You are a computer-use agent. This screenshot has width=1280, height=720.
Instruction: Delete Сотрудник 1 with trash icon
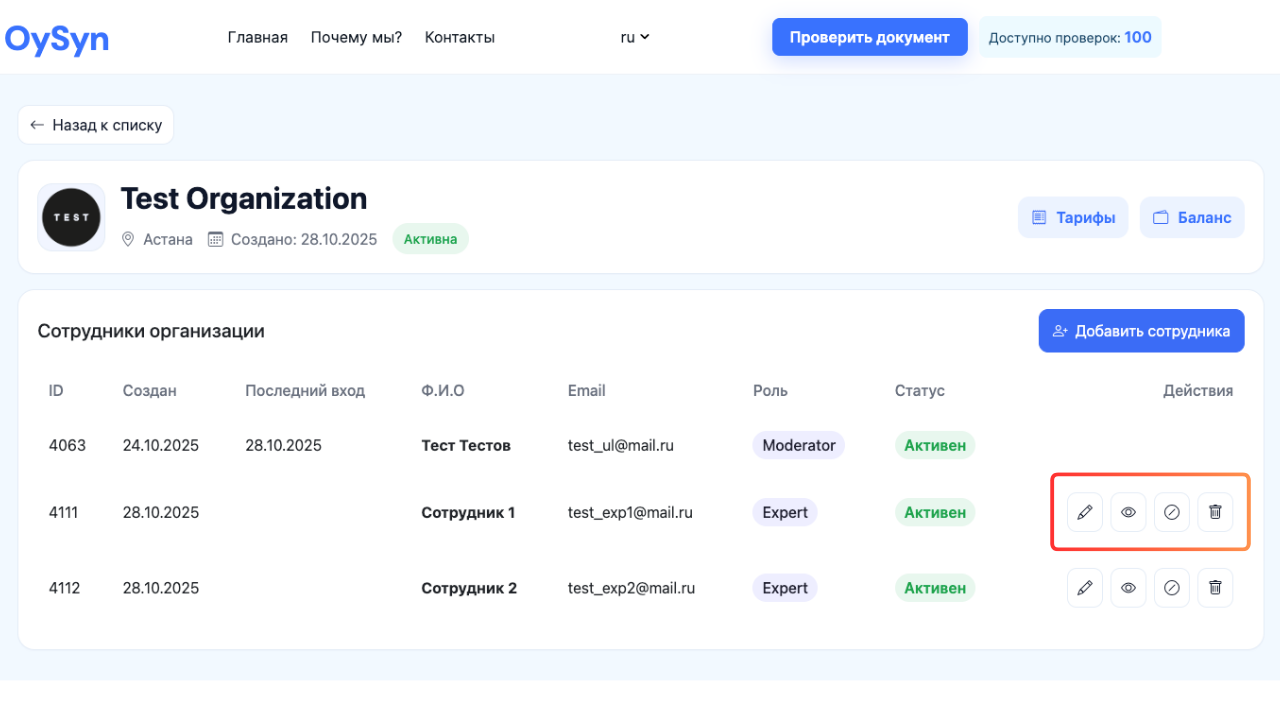click(1215, 512)
